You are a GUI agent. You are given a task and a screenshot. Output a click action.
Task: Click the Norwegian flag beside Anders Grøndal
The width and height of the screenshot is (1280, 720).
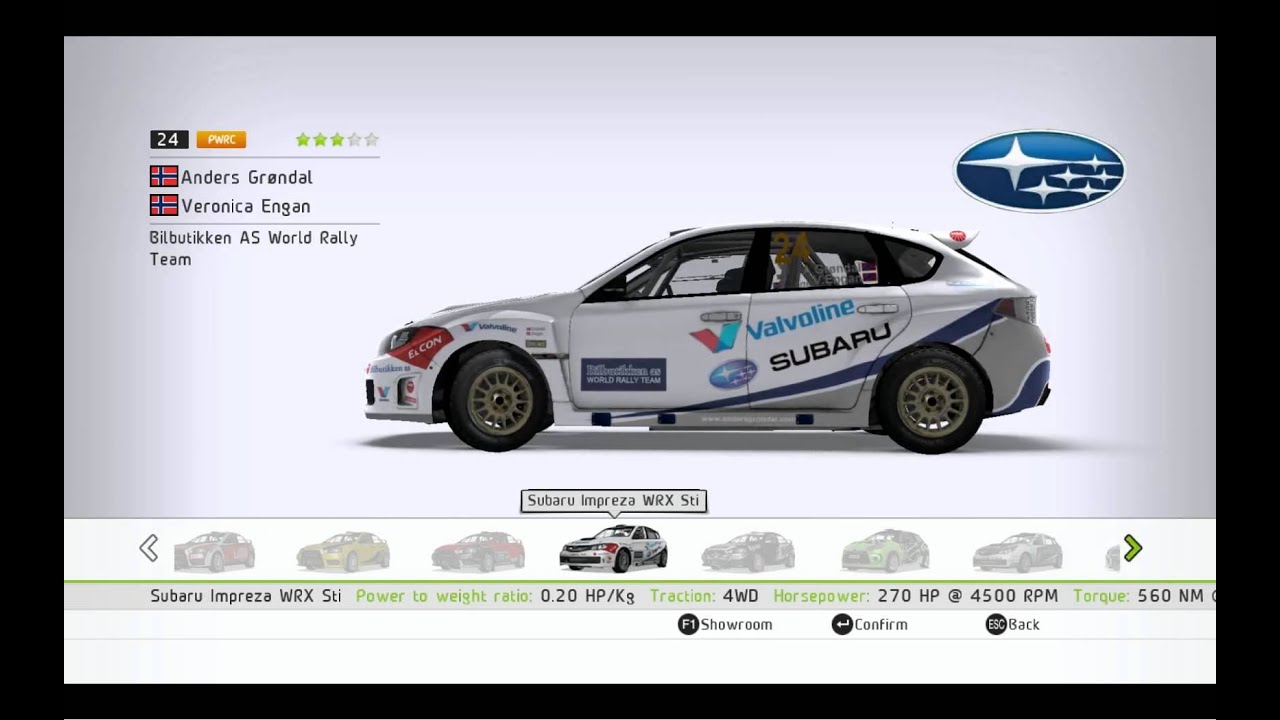click(x=164, y=177)
